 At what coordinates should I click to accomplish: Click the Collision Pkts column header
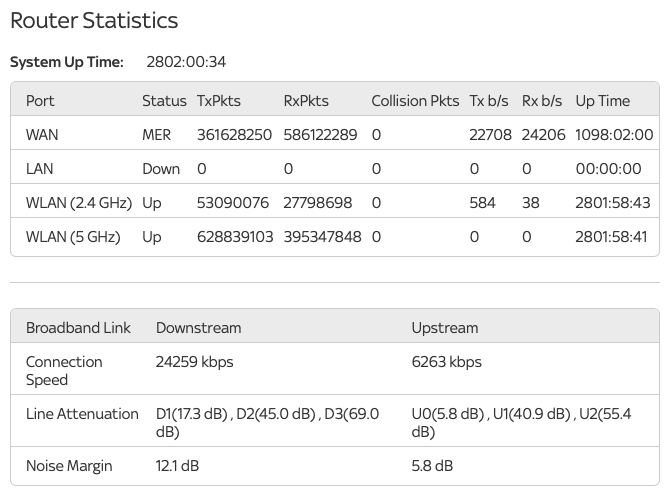(x=415, y=101)
